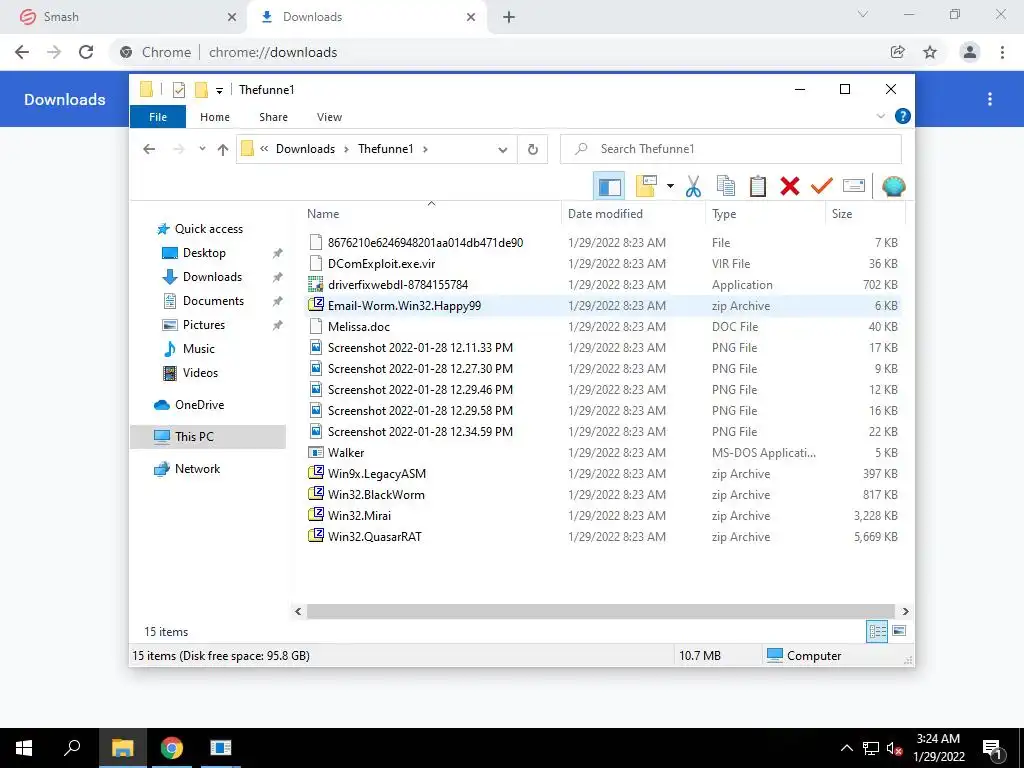This screenshot has height=768, width=1024.
Task: Select Network in navigation pane
Action: click(197, 469)
